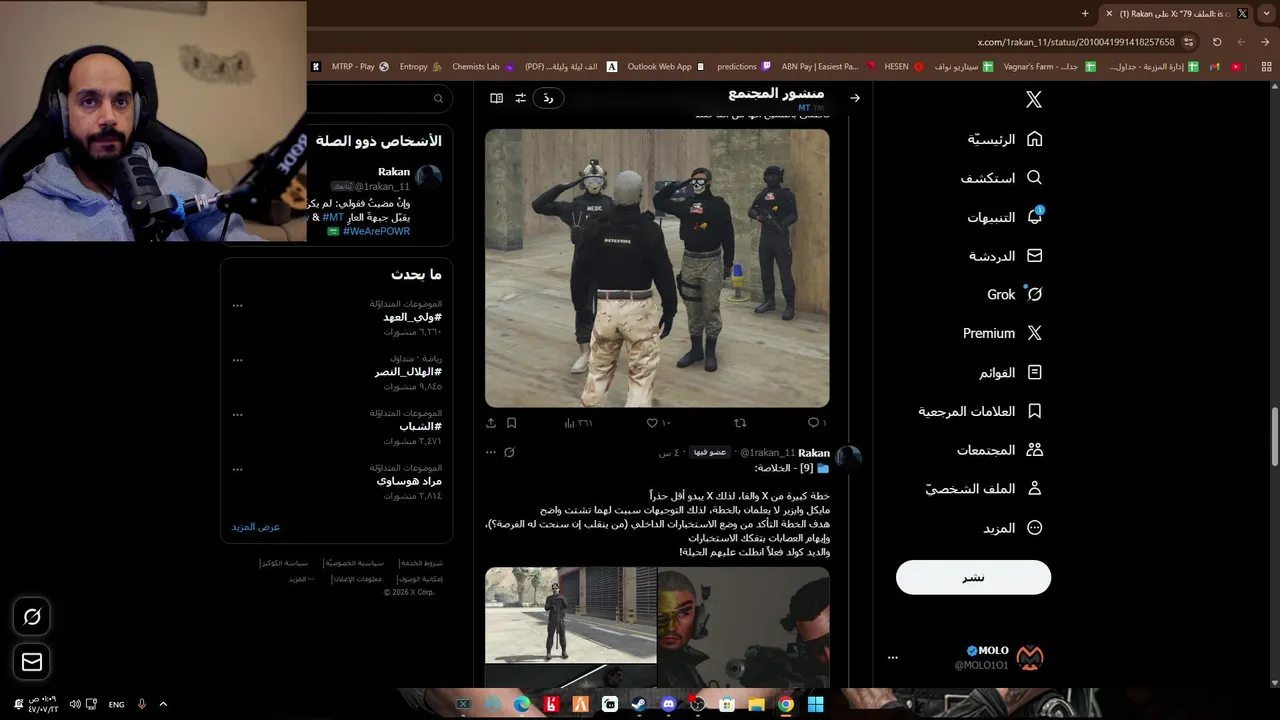
Task: Open reply sort settings sliders icon
Action: 520,98
